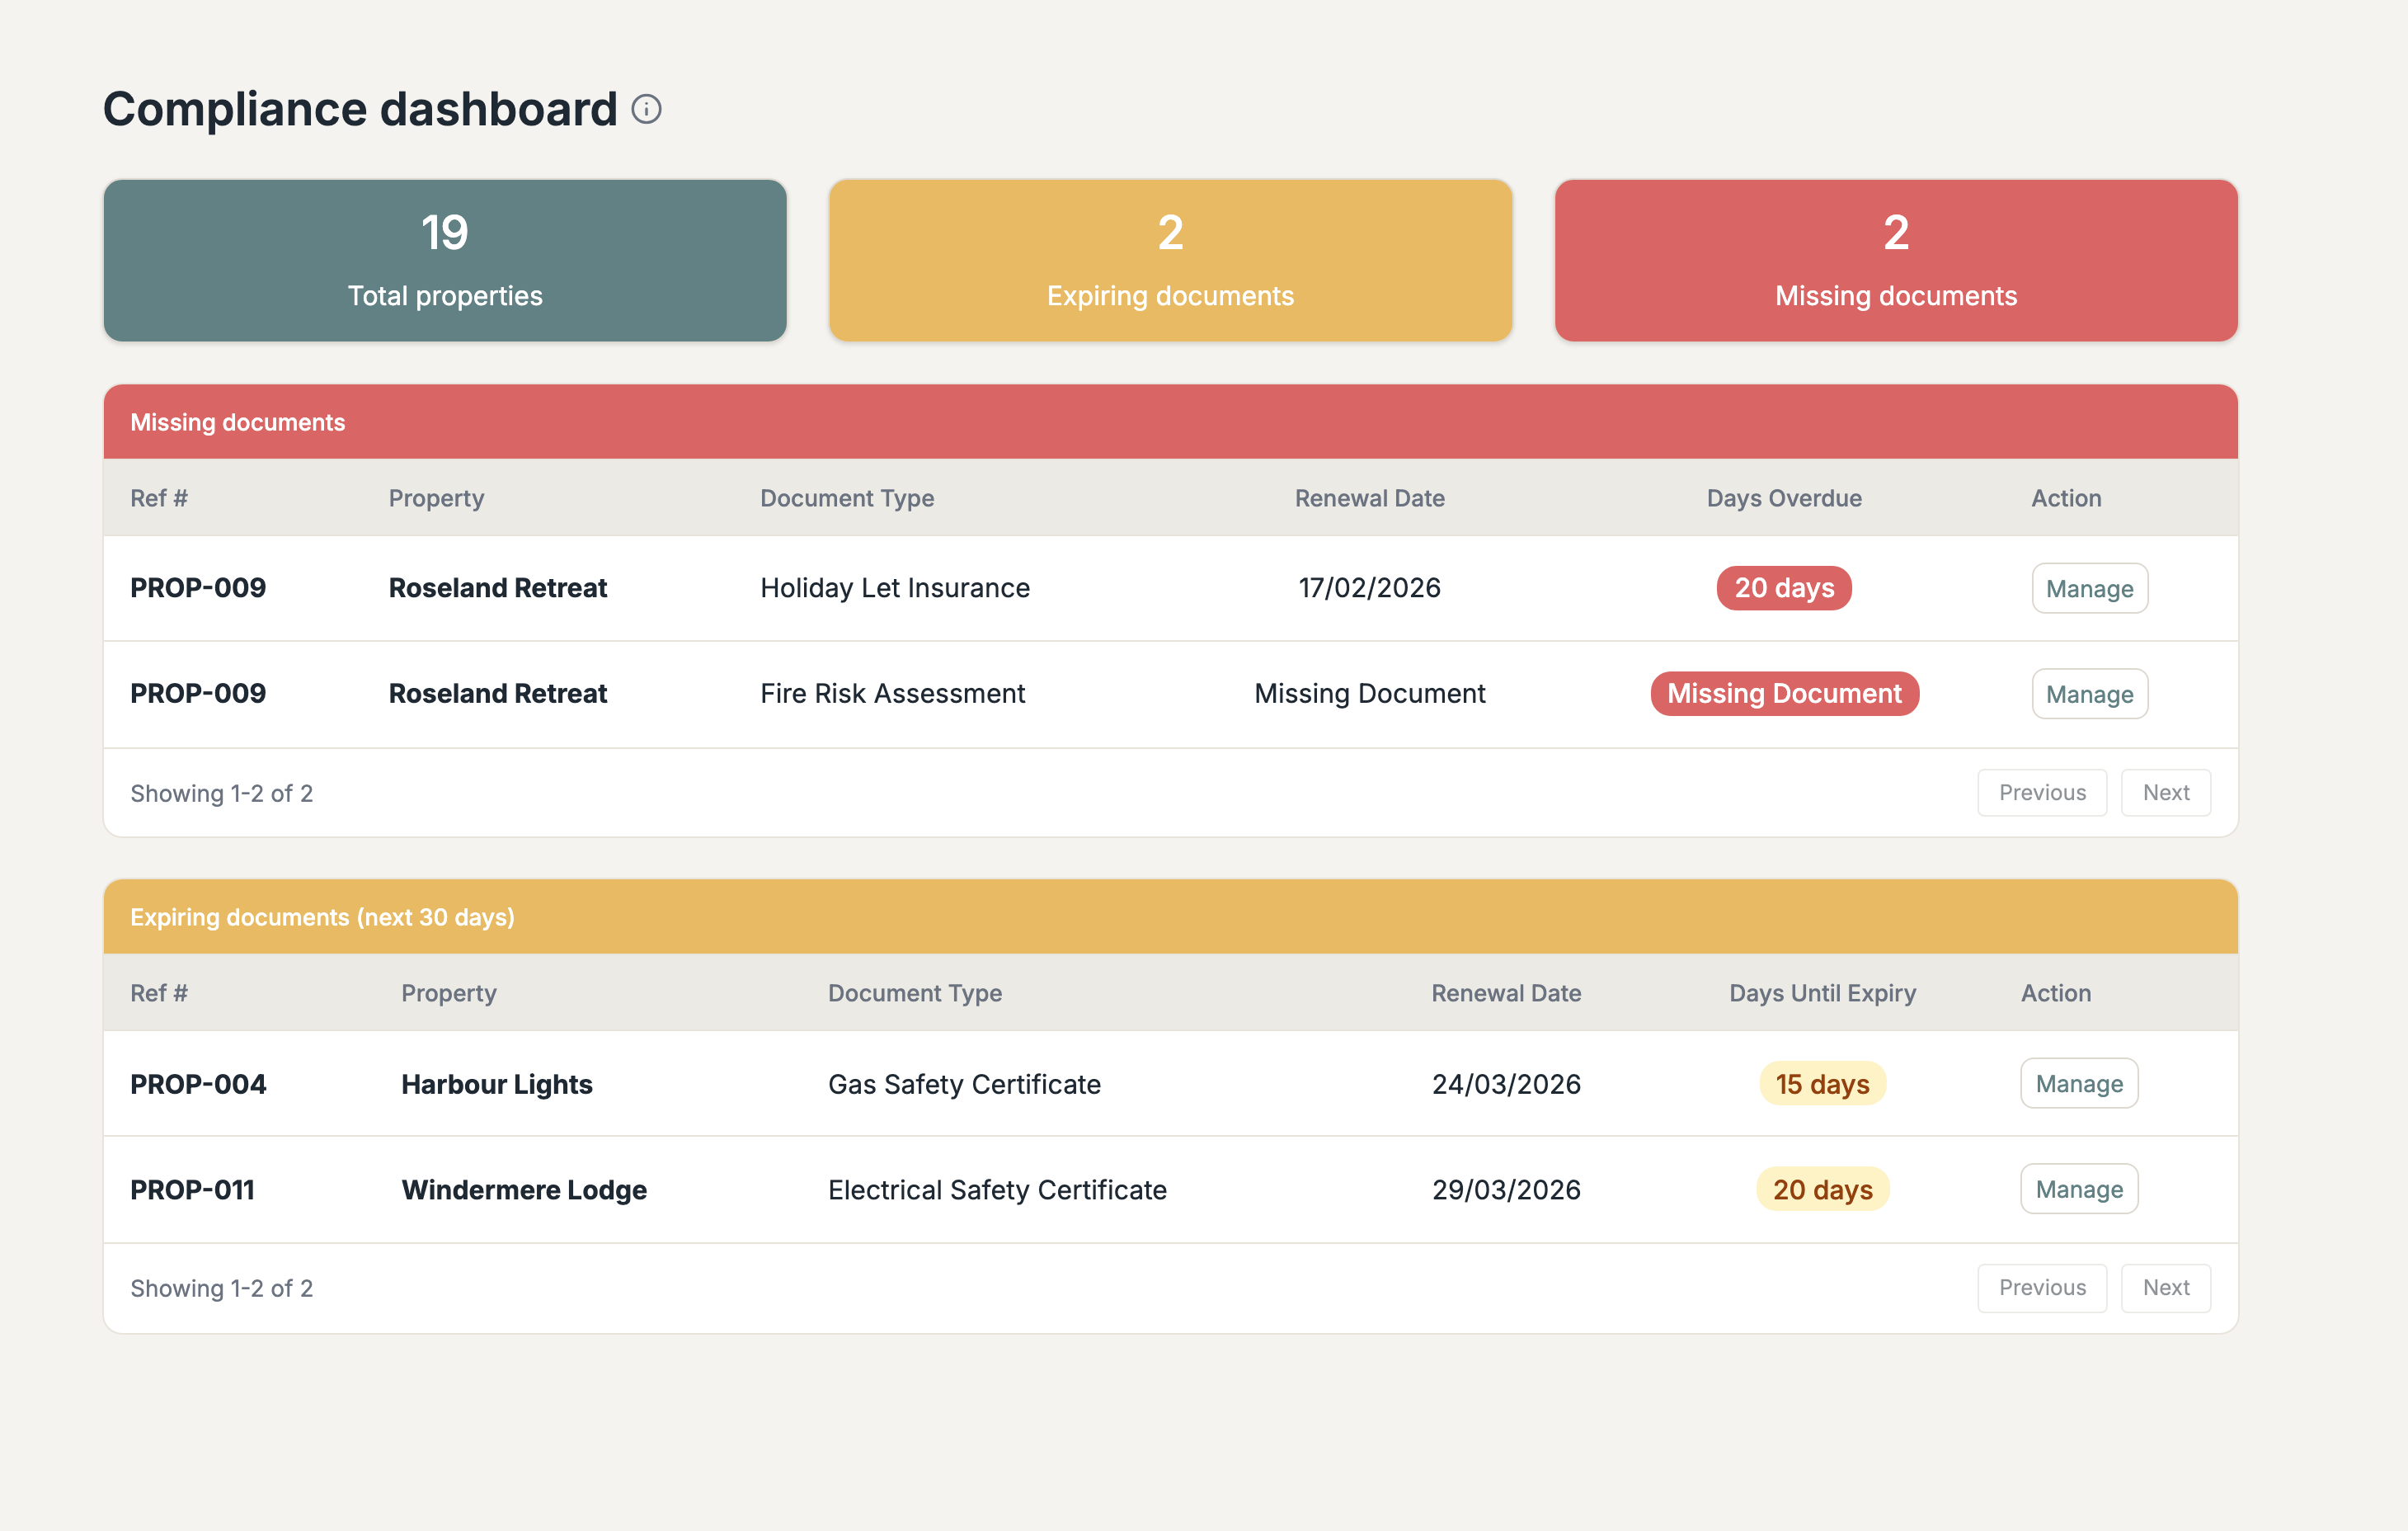Screen dimensions: 2408x1531
Task: Click Previous in the Expiring documents table
Action: click(2042, 1287)
